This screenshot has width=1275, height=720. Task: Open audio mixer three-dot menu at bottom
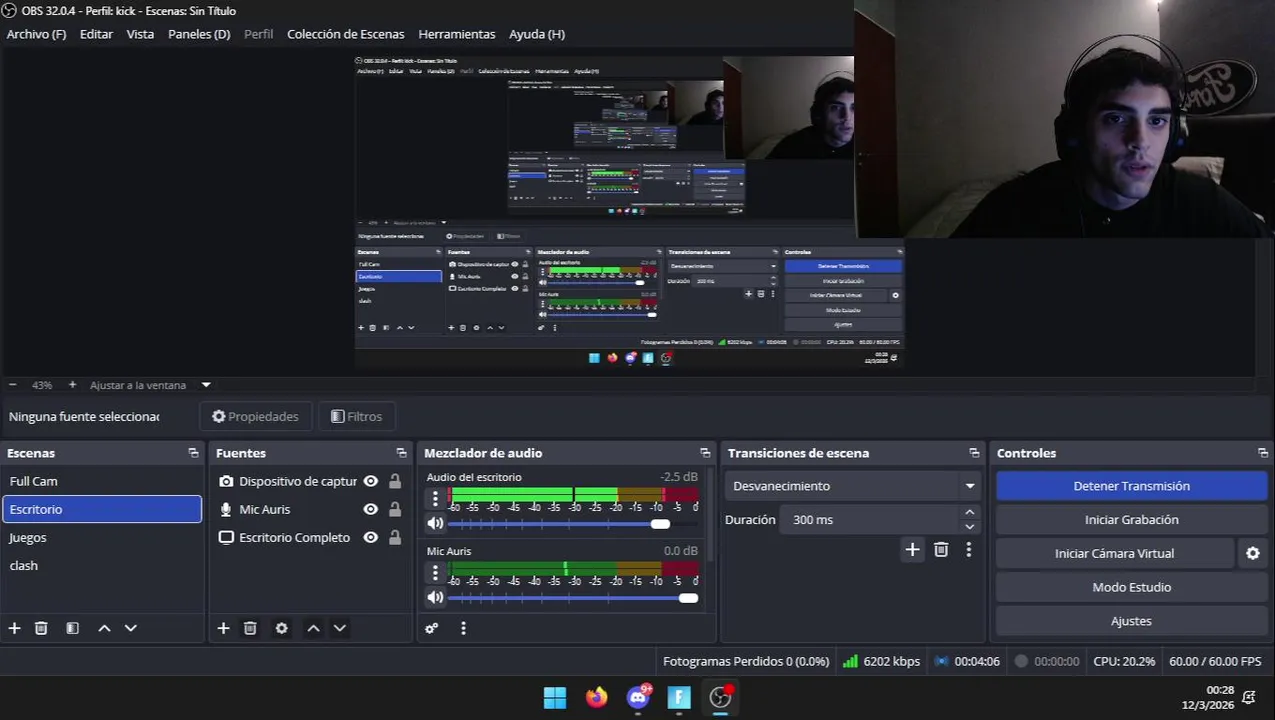point(463,628)
